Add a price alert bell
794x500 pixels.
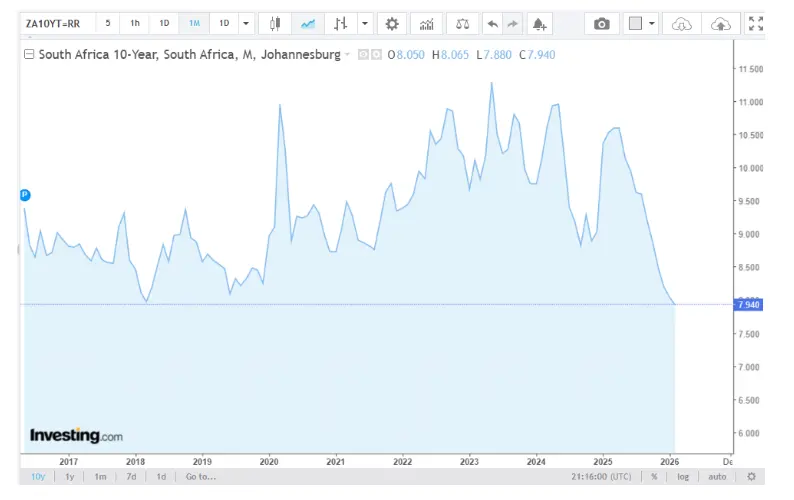coord(539,24)
